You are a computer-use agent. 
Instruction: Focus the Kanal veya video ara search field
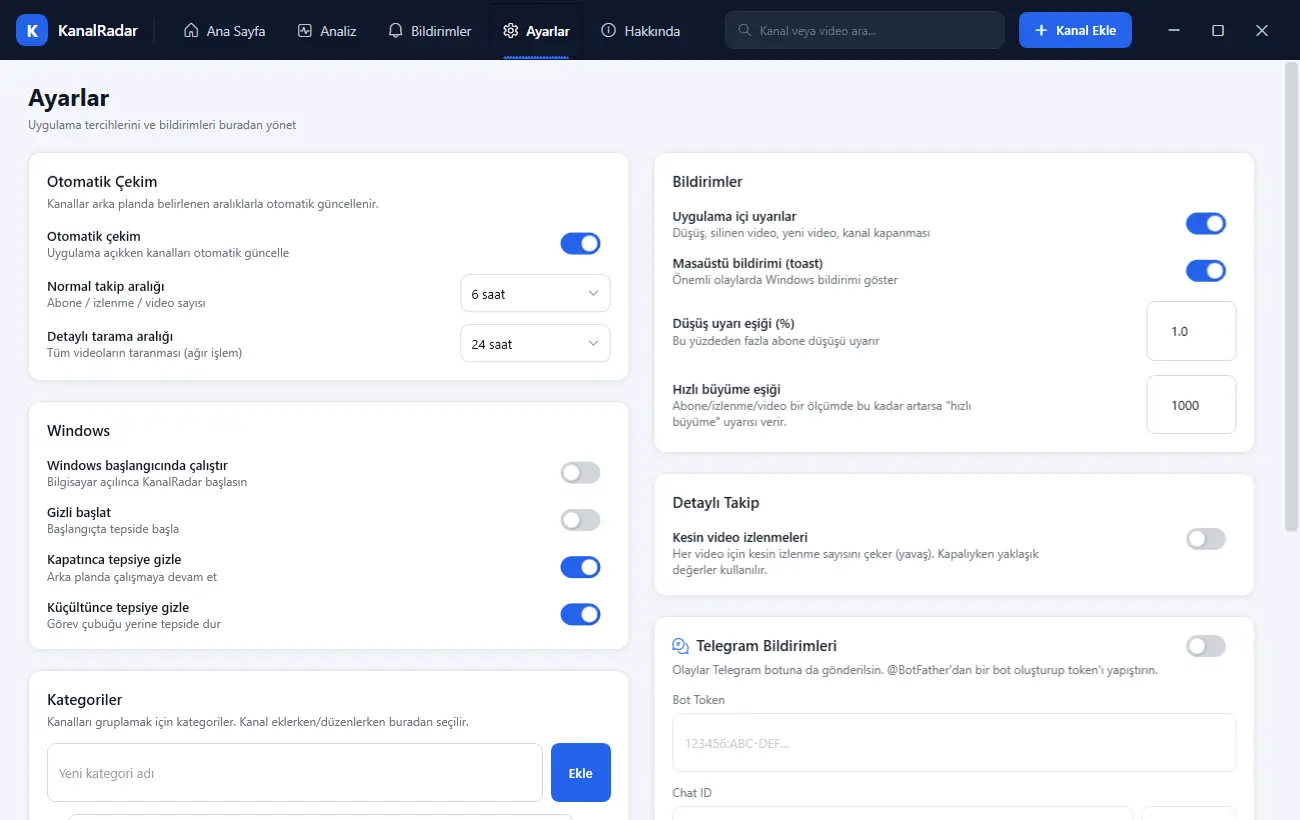click(x=865, y=30)
